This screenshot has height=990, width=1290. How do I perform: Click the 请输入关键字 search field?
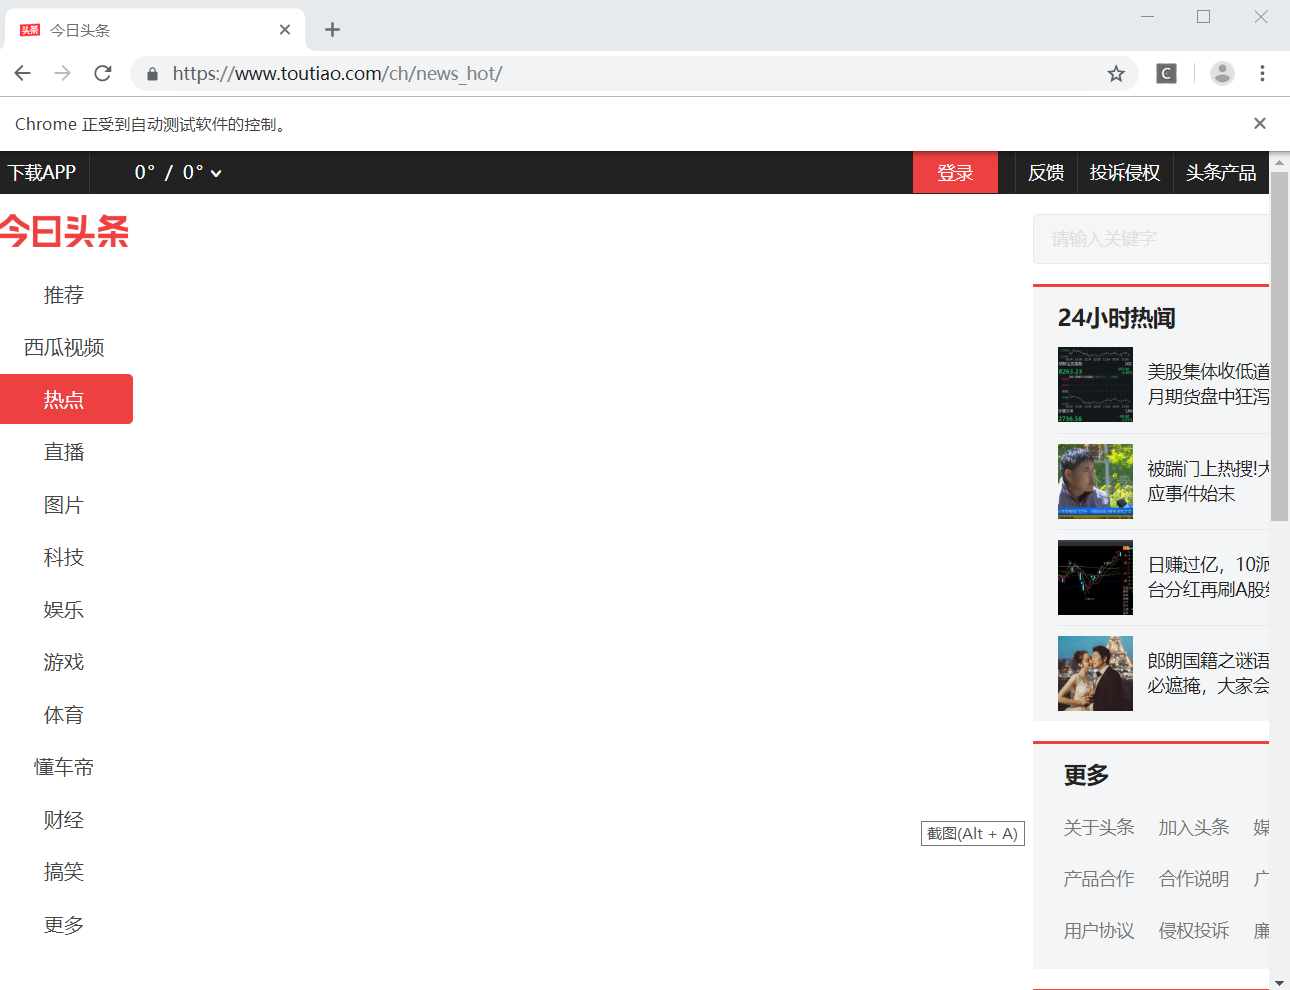tap(1151, 239)
